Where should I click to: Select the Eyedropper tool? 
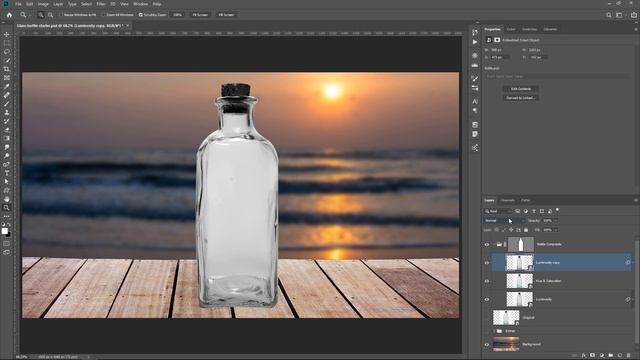(7, 86)
